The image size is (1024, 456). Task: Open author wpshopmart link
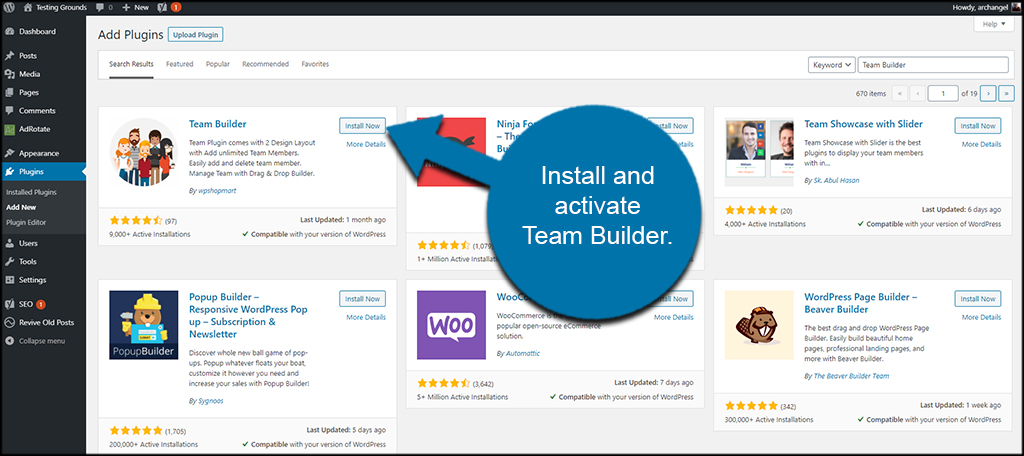point(216,191)
